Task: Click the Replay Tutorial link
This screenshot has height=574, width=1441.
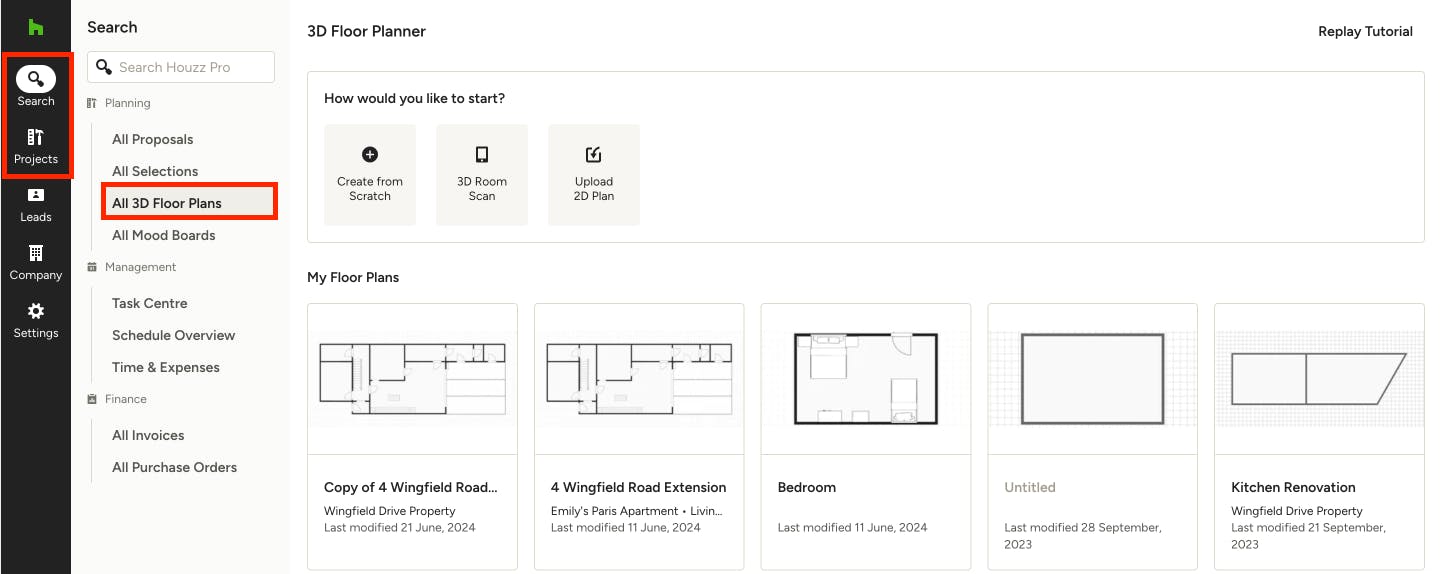Action: [x=1365, y=31]
